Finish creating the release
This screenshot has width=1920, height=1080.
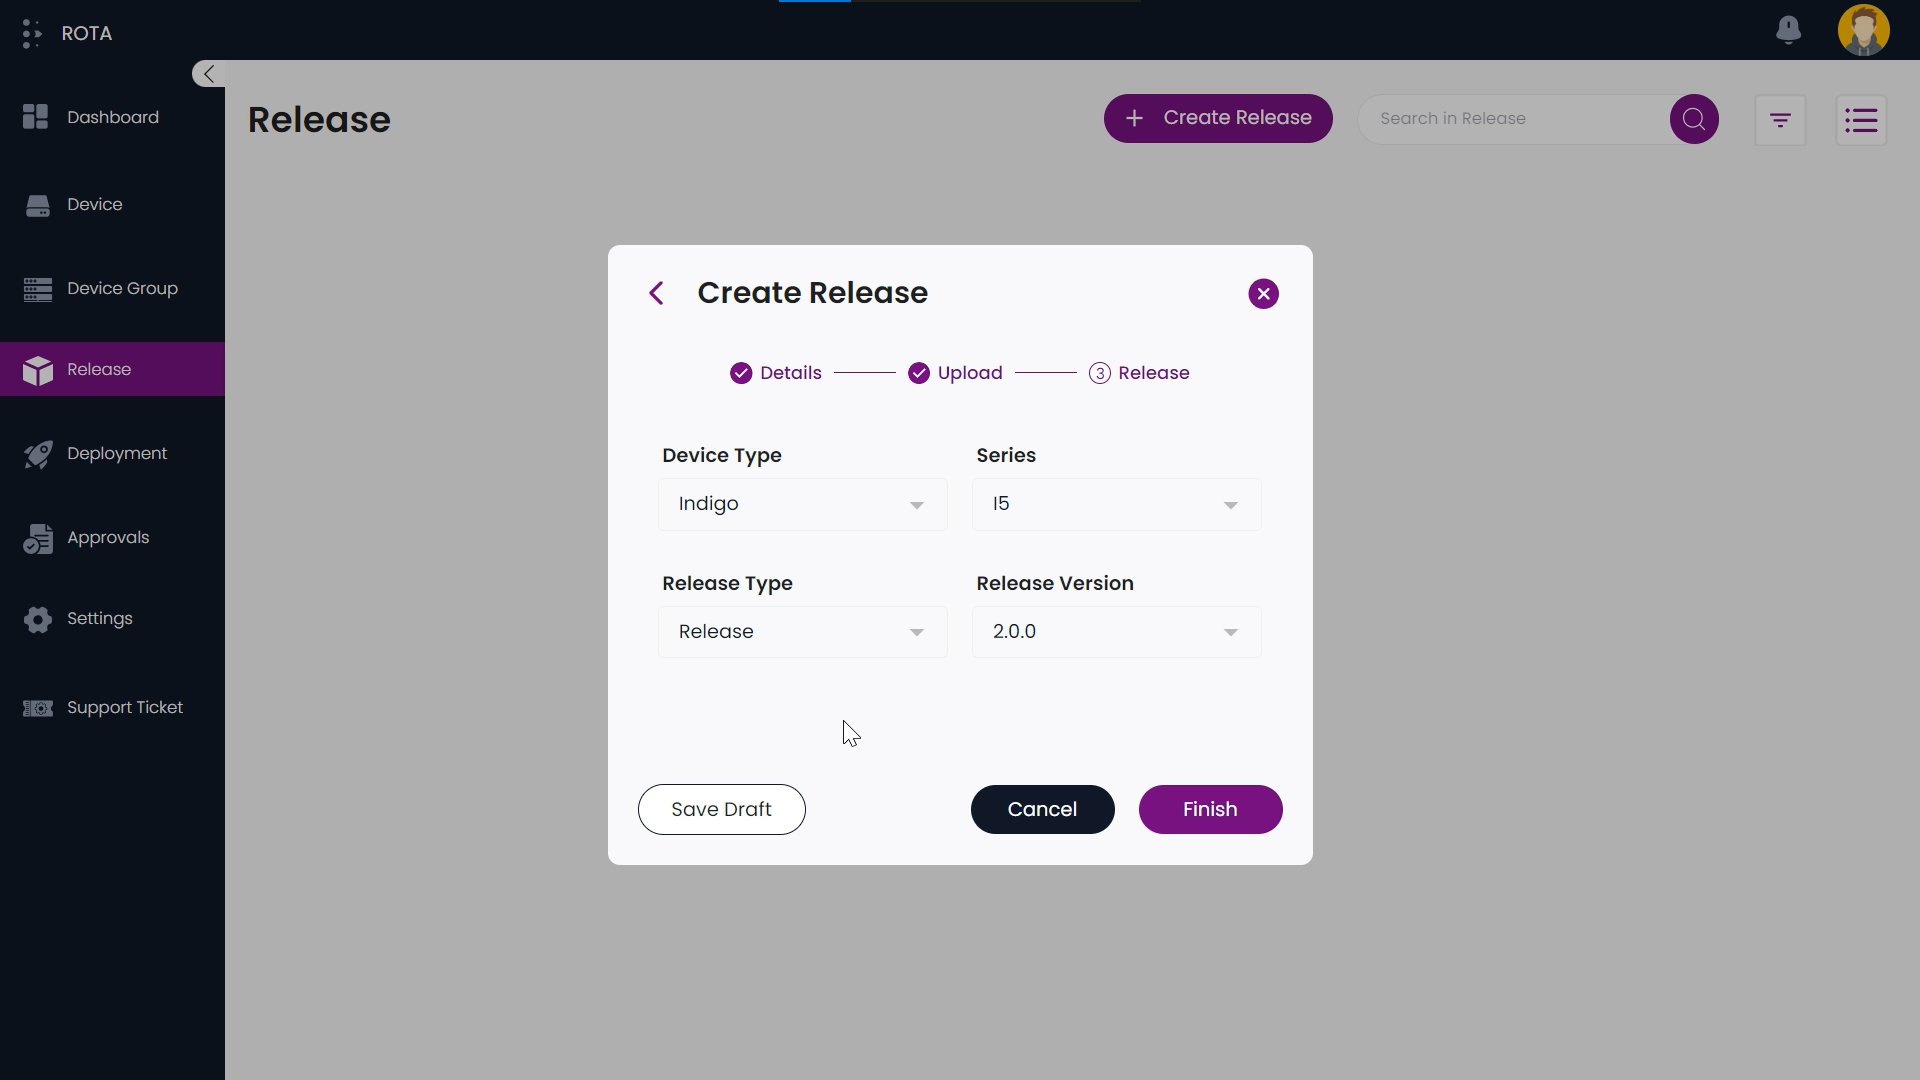1210,809
